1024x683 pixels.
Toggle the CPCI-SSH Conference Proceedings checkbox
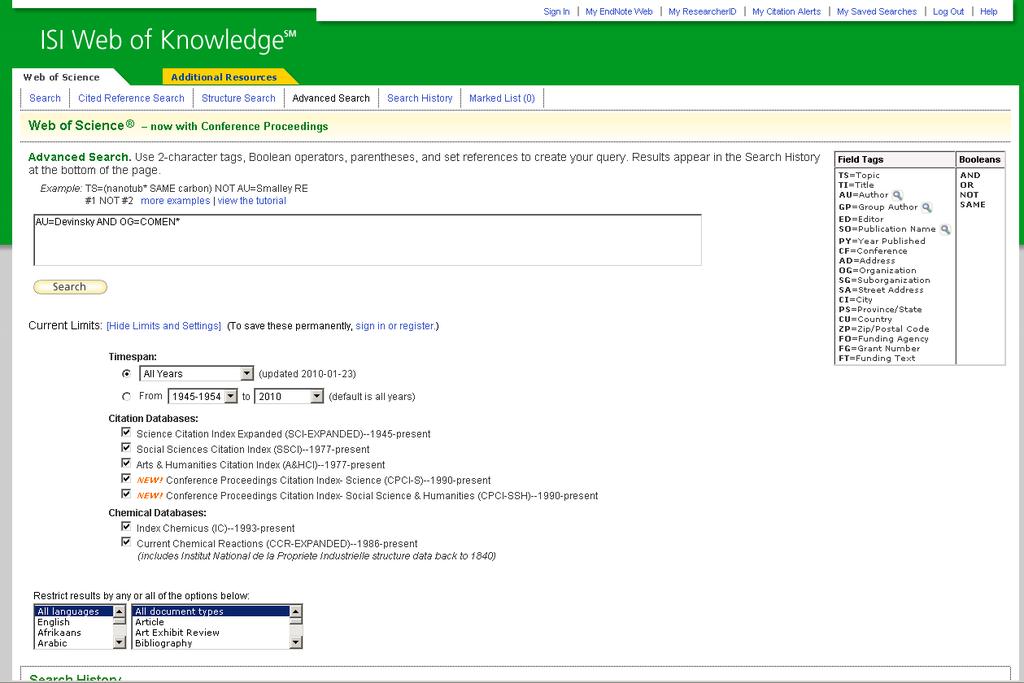(x=126, y=494)
